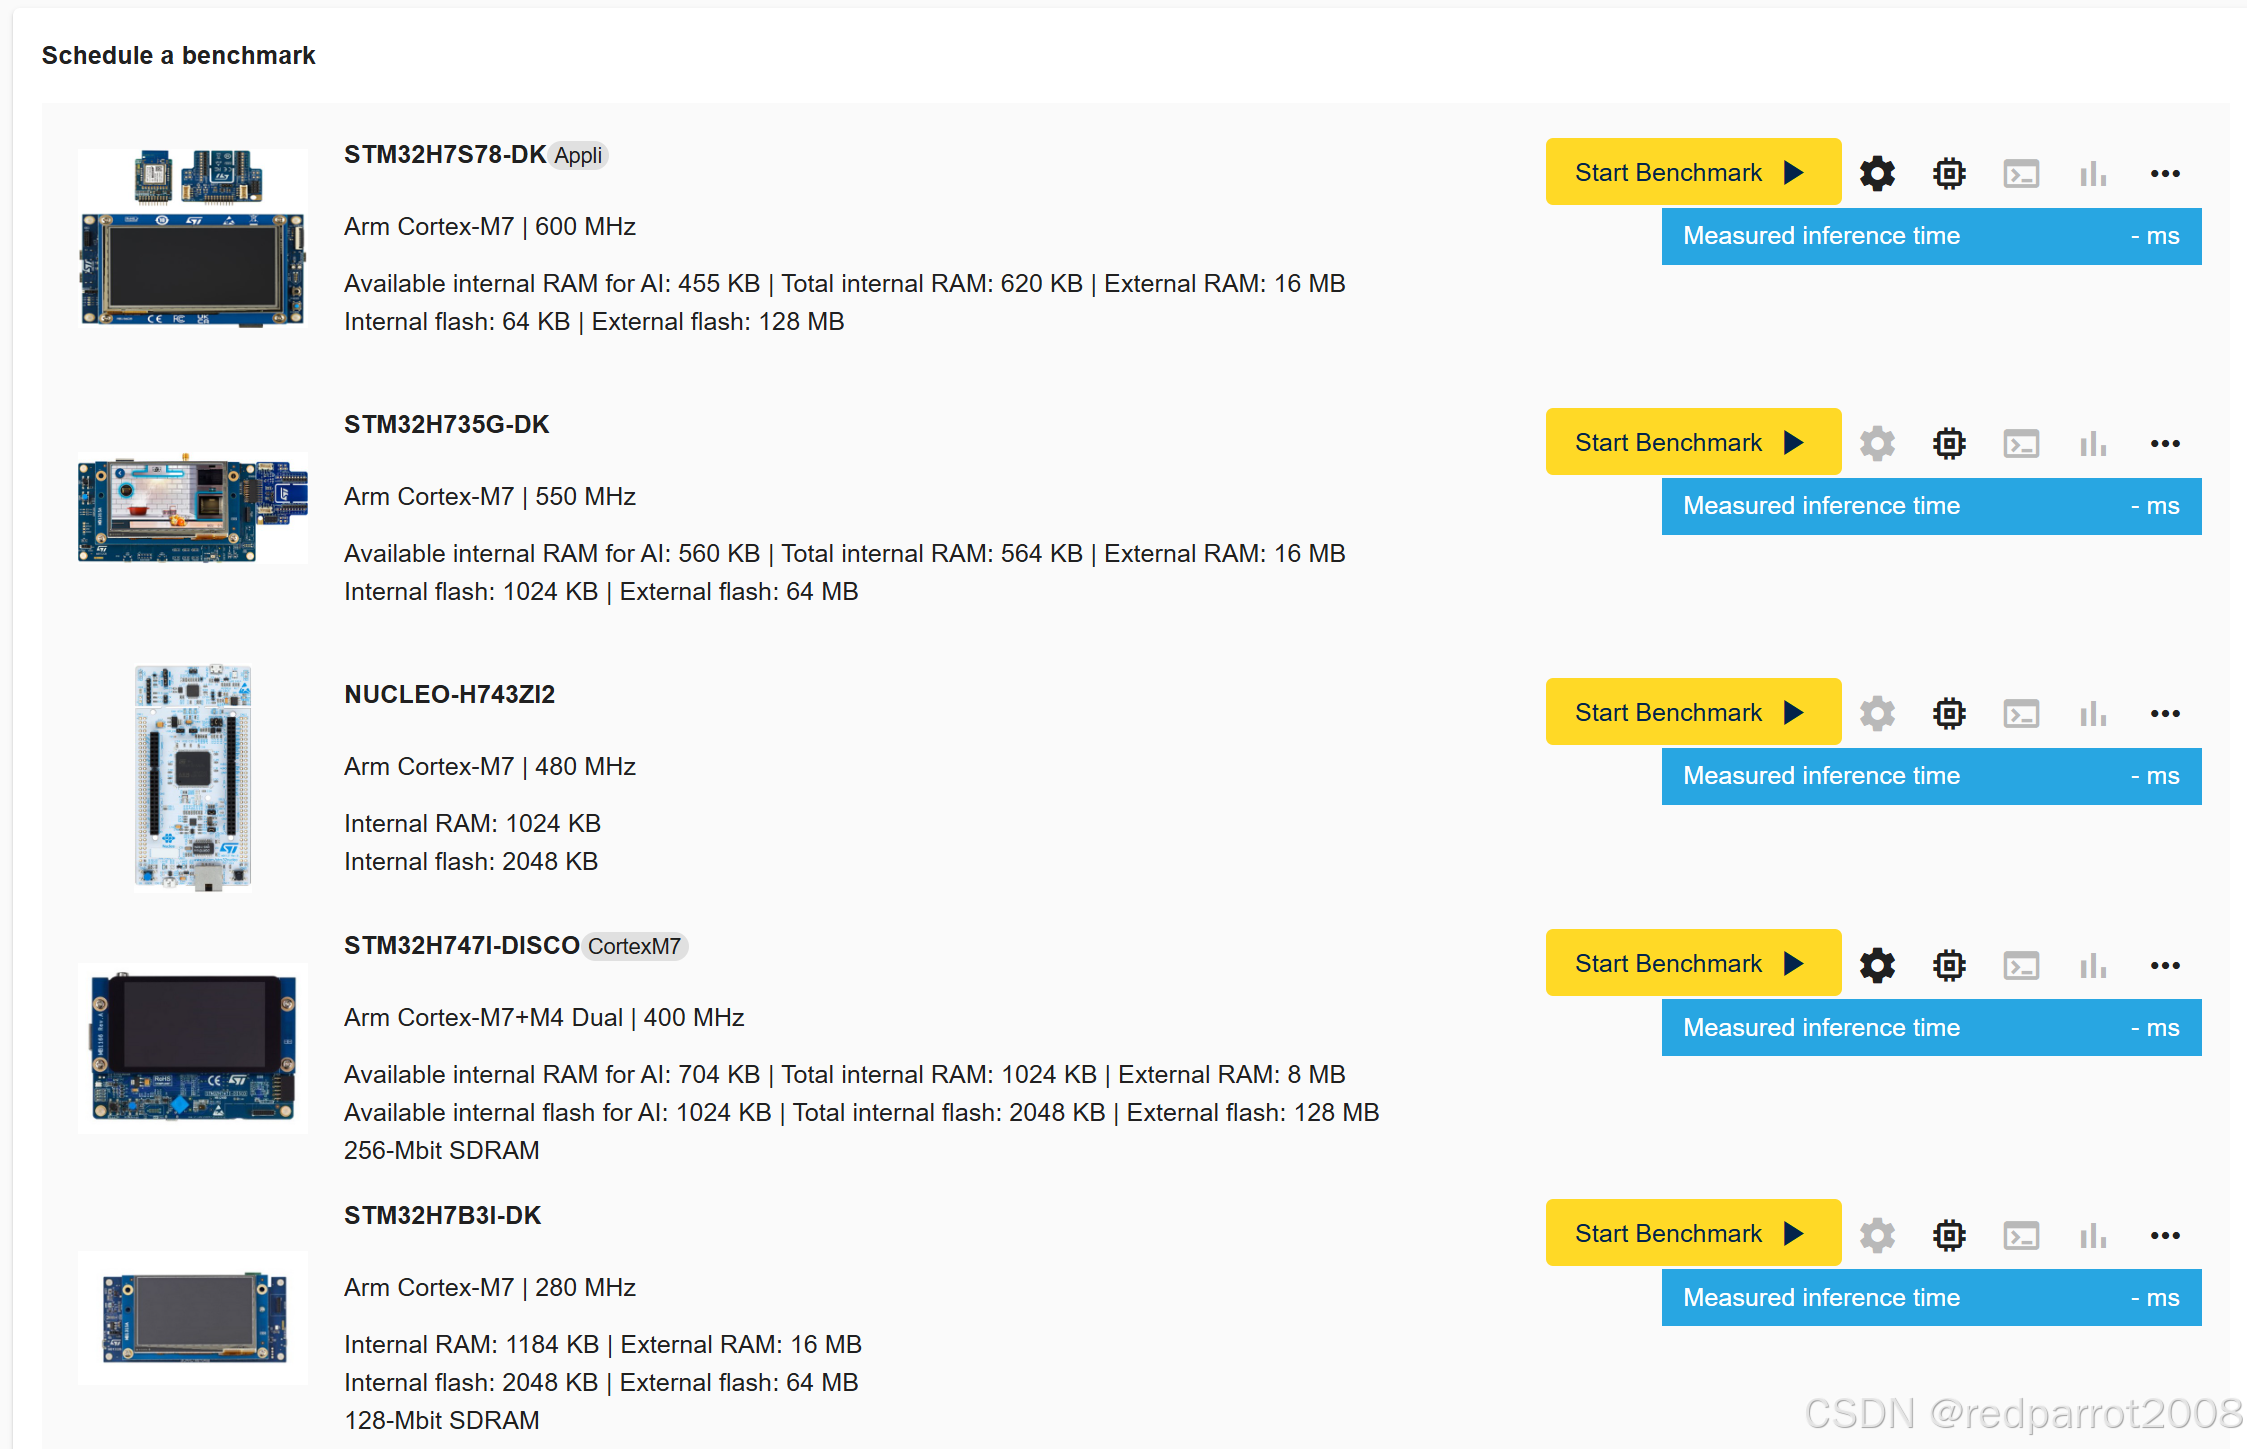Click STM32H7S78-DK board thumbnail
The width and height of the screenshot is (2247, 1449).
(193, 238)
